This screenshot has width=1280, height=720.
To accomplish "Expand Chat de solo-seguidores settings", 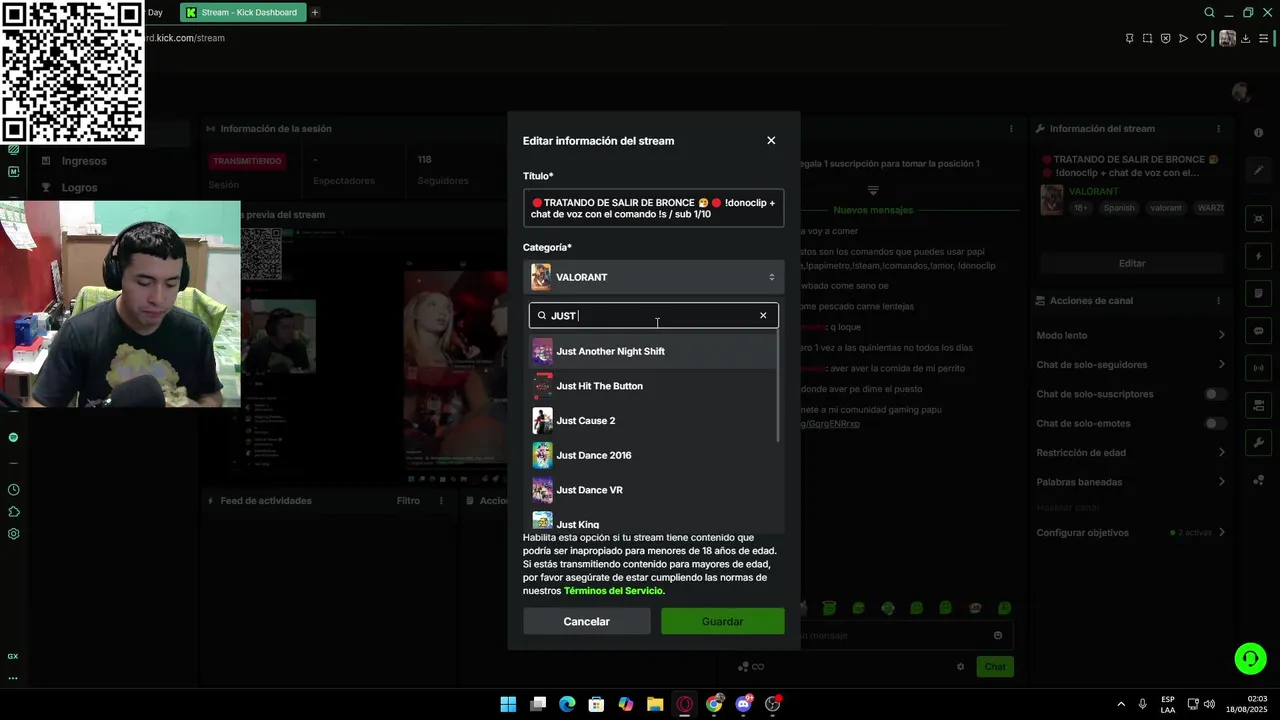I will tap(1221, 364).
